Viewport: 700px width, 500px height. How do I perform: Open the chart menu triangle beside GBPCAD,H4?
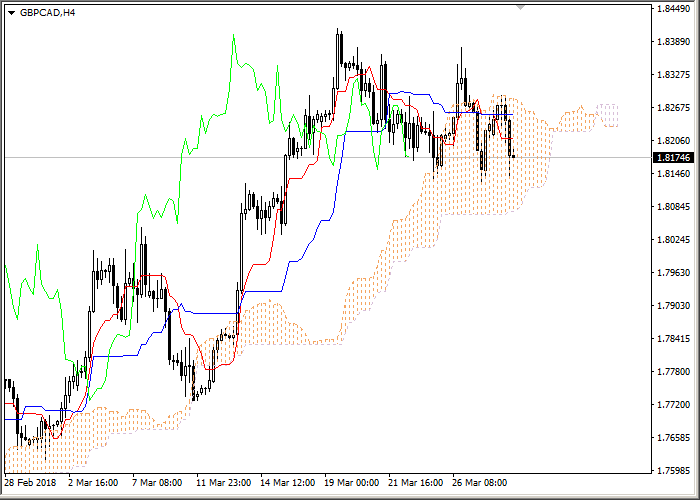tap(12, 12)
